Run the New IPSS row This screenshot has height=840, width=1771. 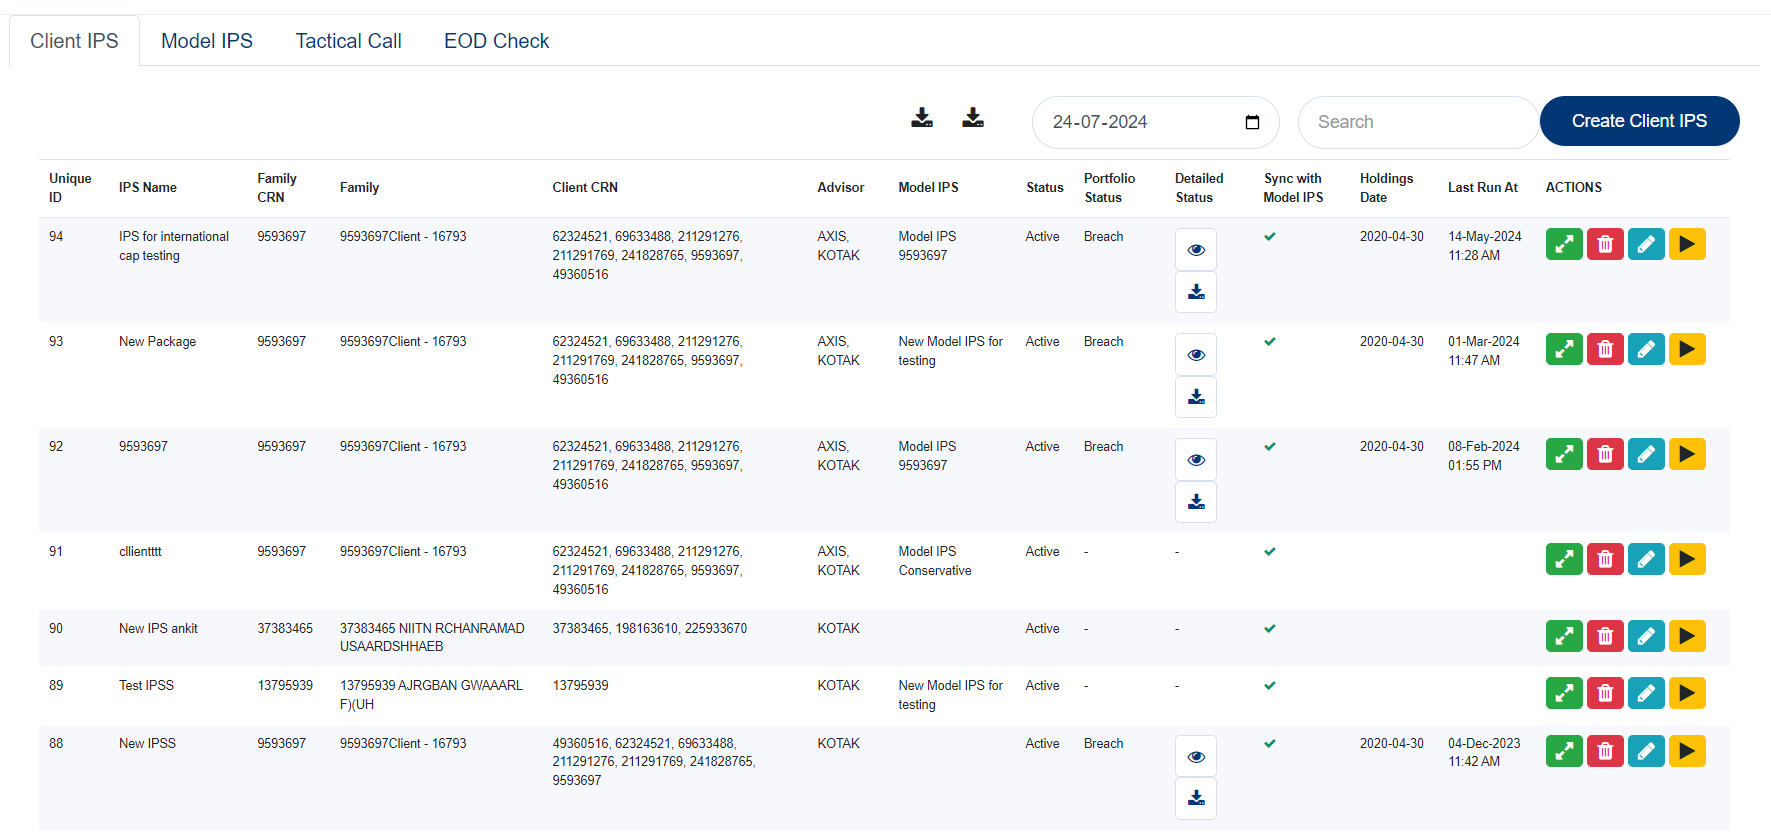click(1687, 751)
